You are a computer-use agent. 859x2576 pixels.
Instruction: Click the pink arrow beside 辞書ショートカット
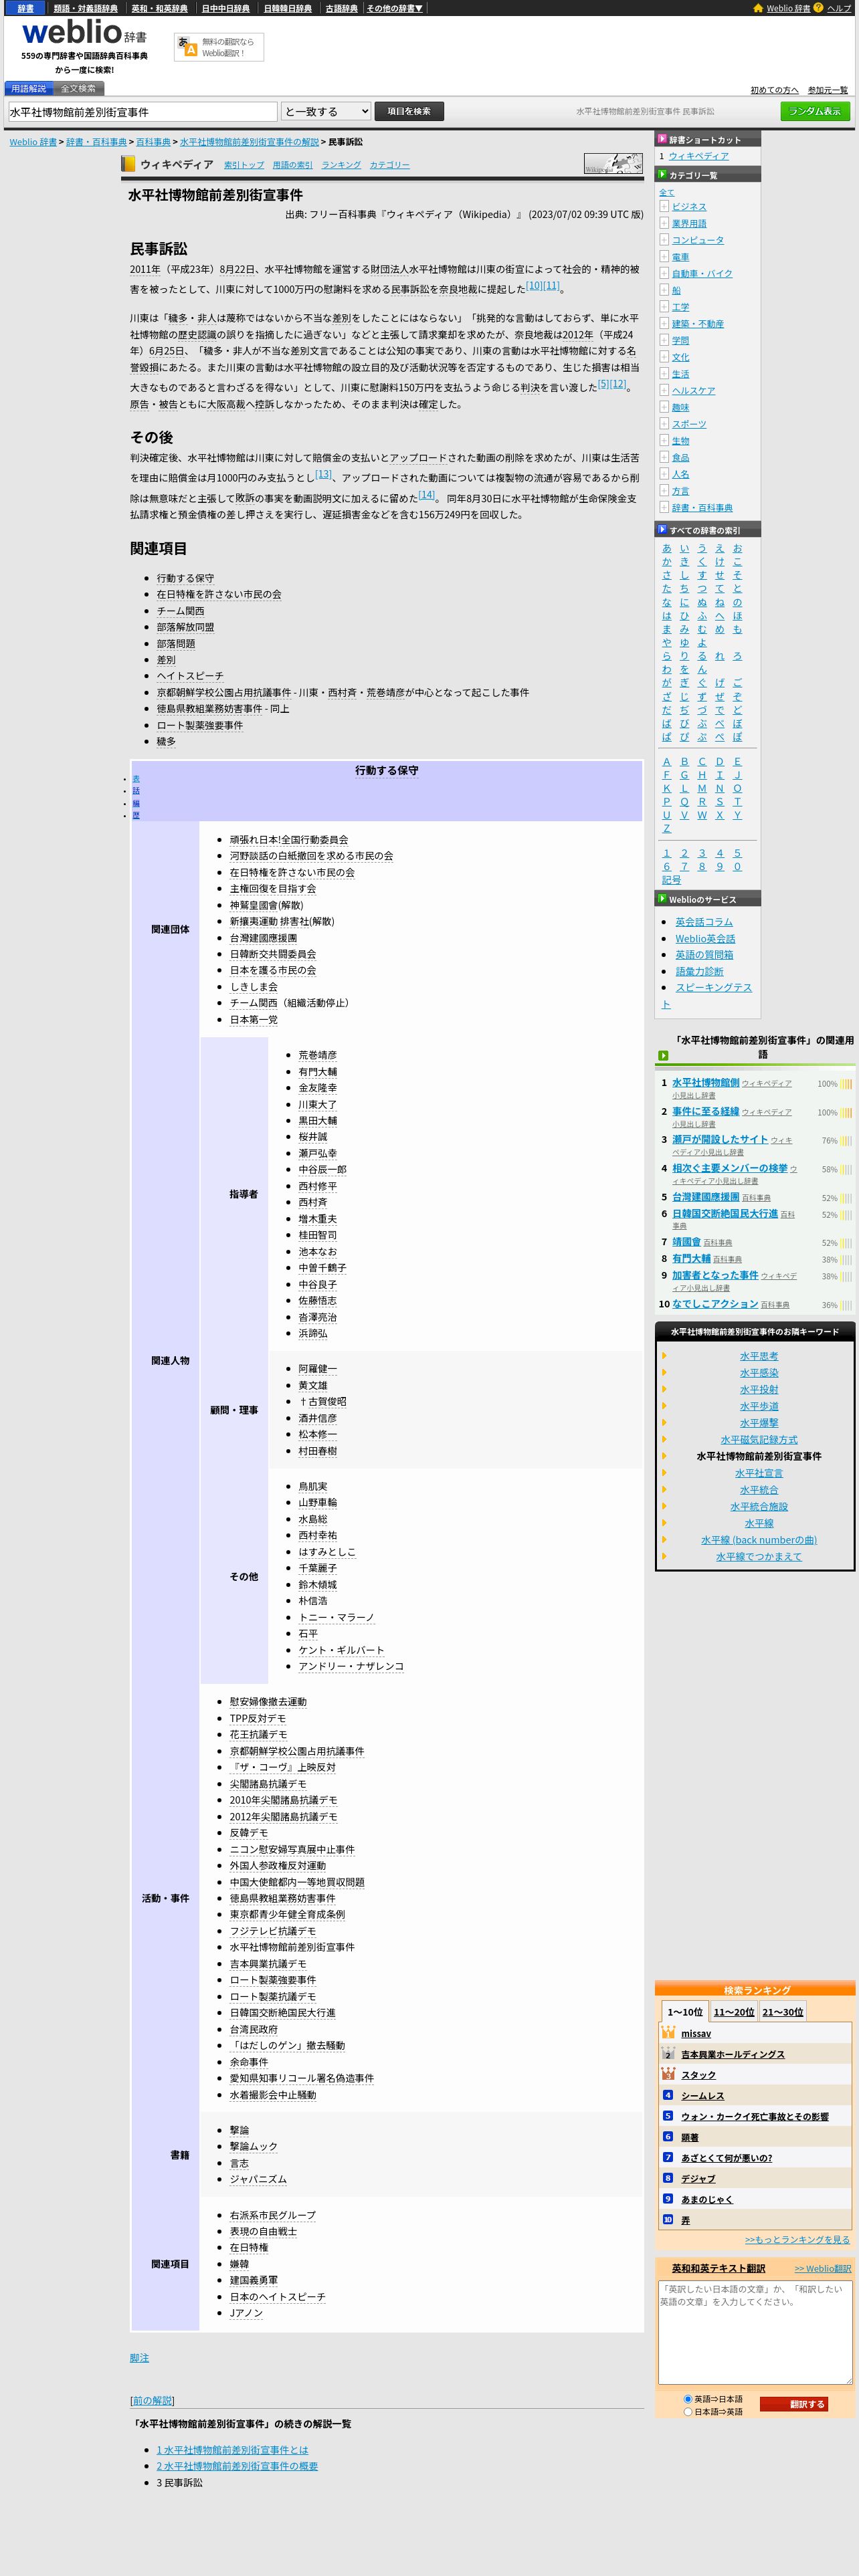click(x=661, y=140)
